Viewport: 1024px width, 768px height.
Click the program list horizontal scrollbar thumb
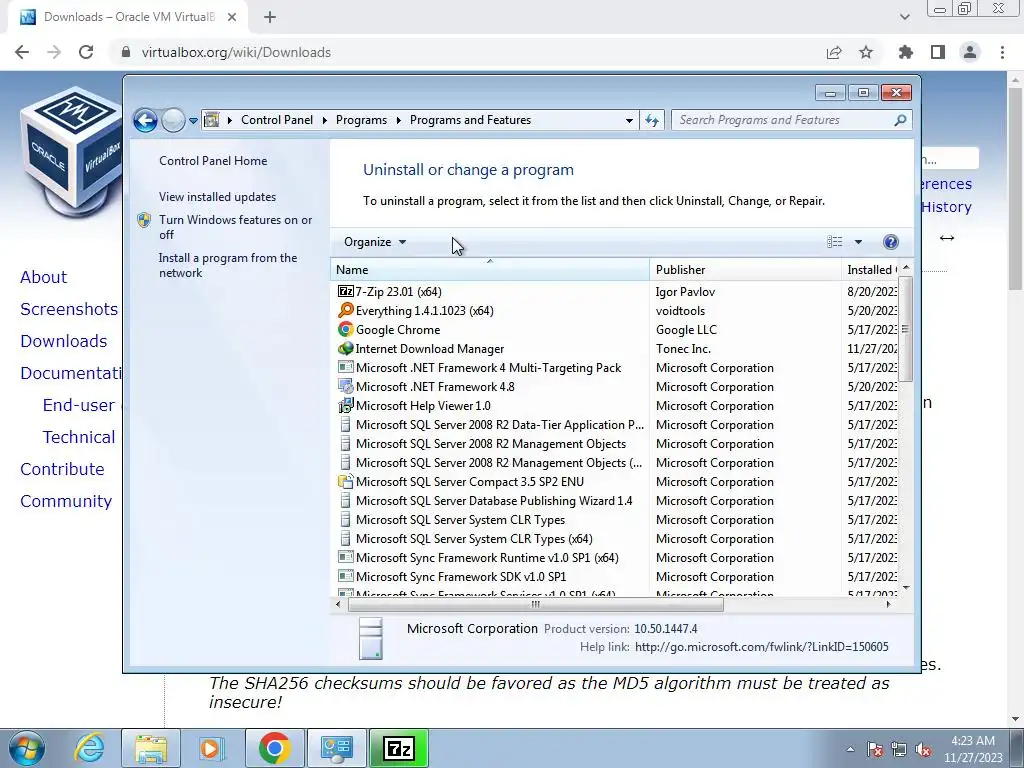click(x=536, y=604)
